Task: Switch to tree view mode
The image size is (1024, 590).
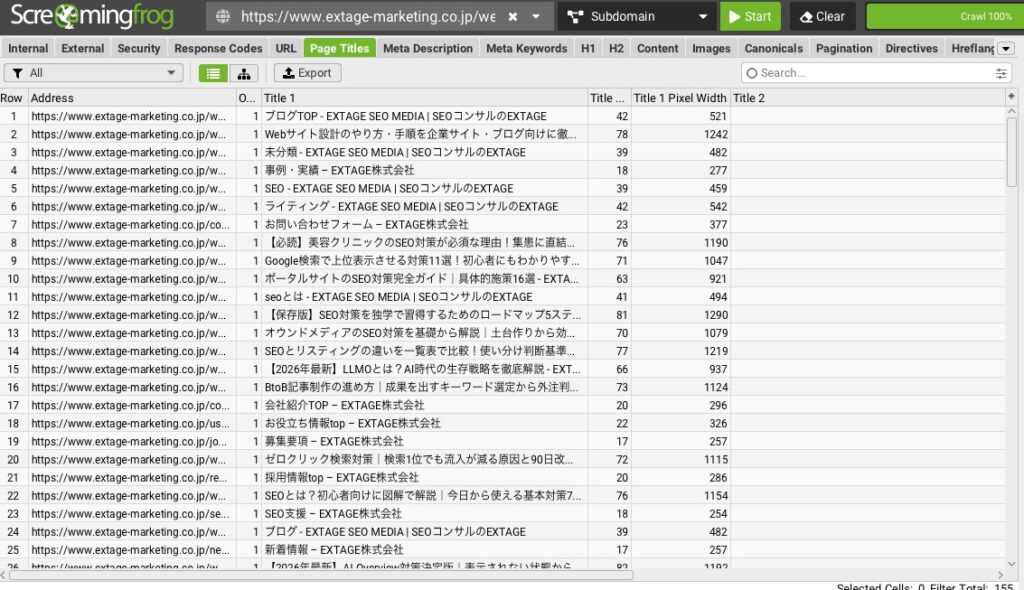Action: [243, 73]
